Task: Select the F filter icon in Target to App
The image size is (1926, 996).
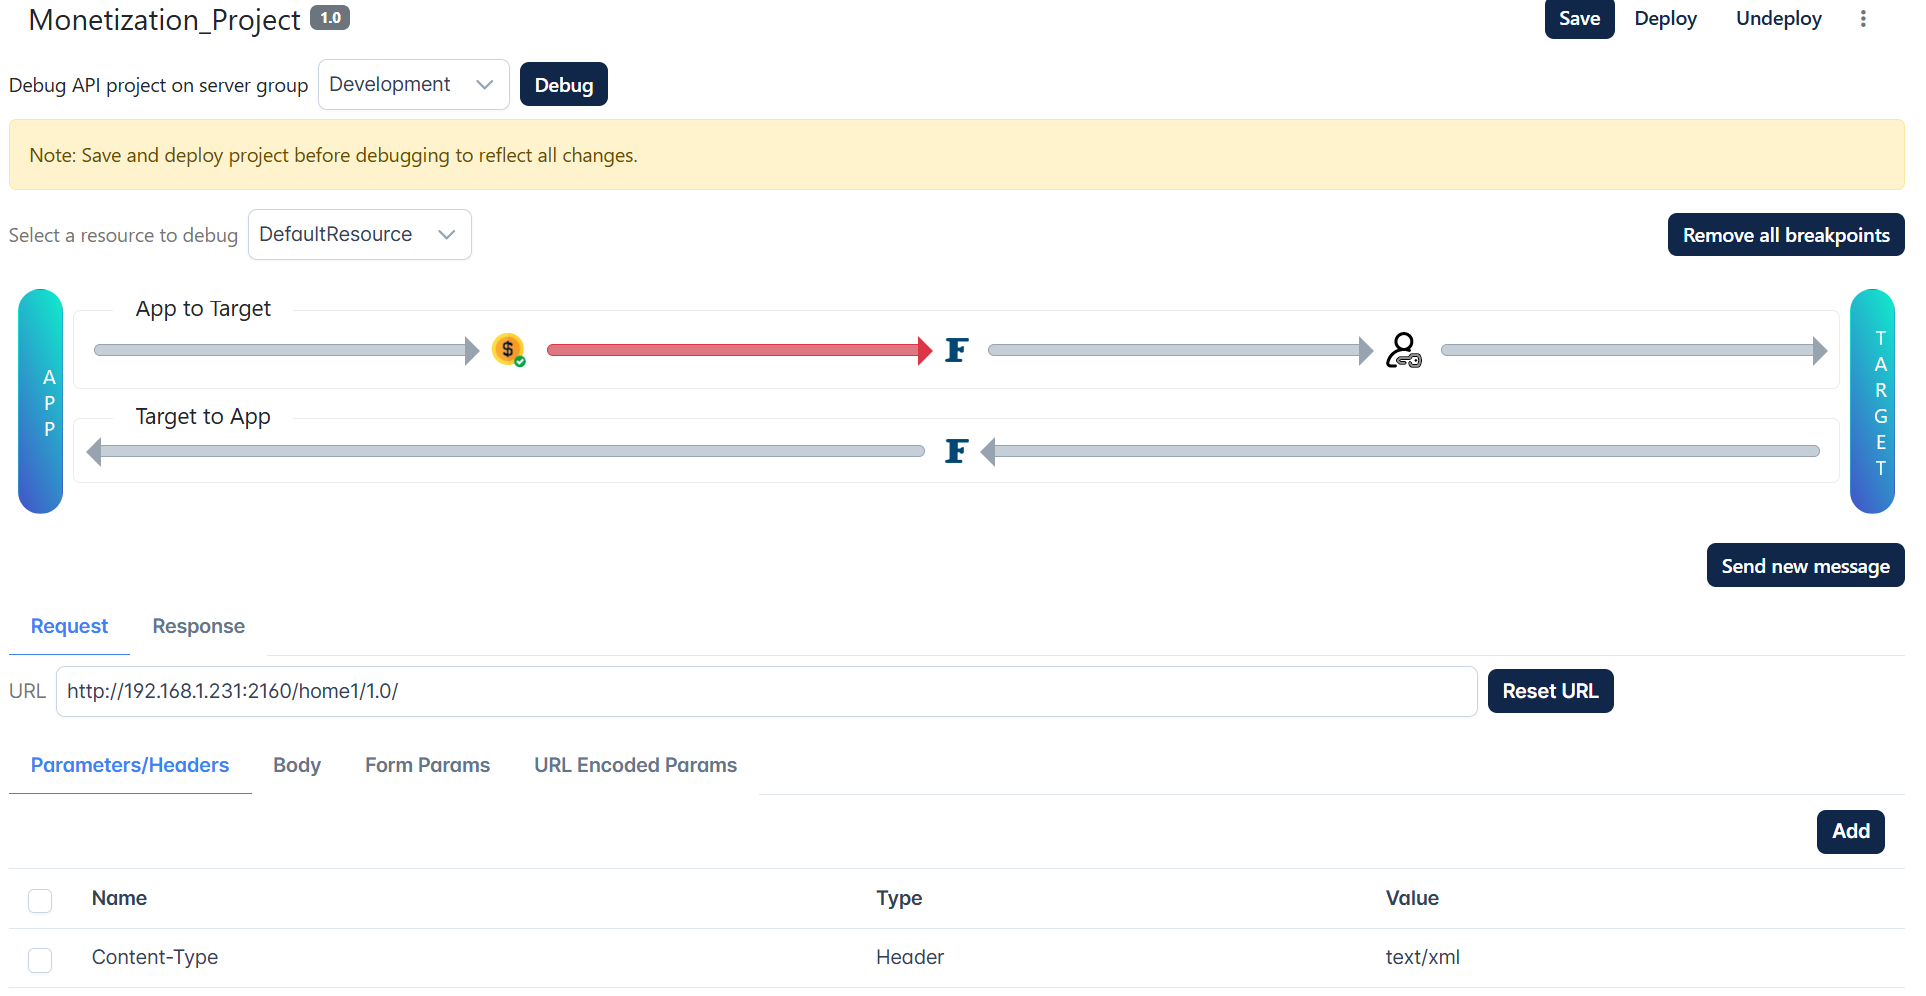Action: point(956,451)
